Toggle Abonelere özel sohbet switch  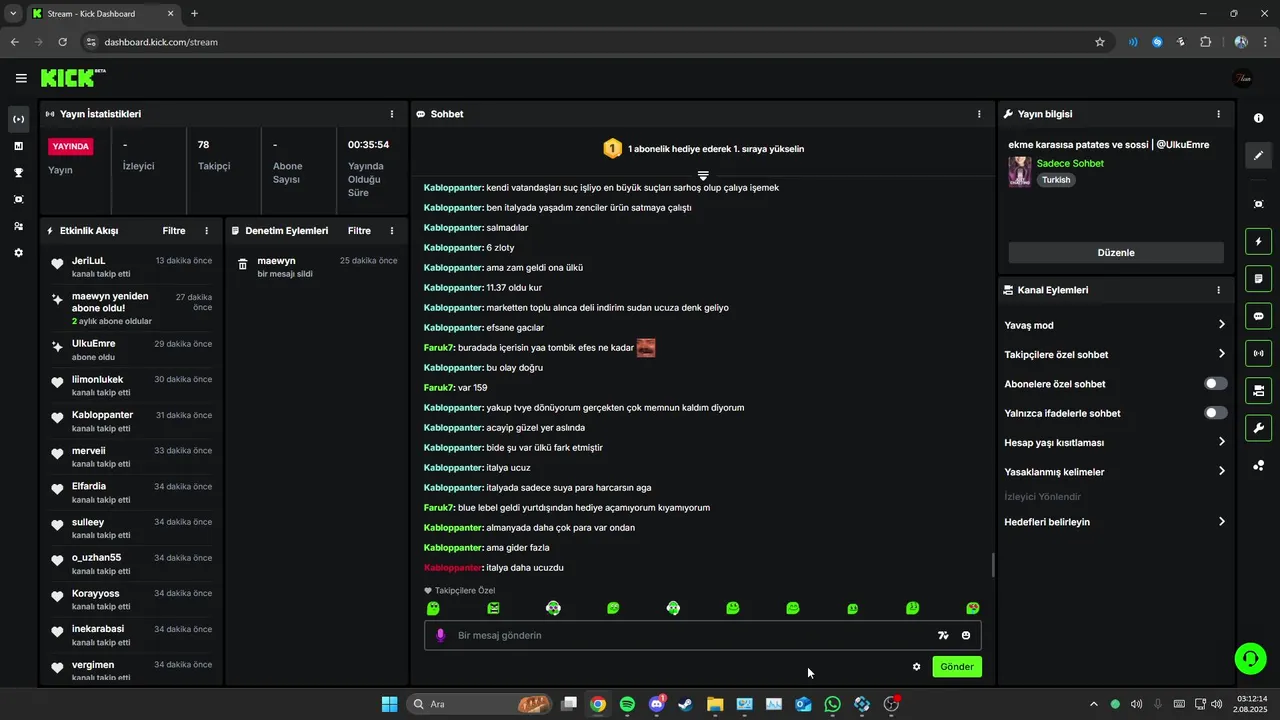(1215, 384)
